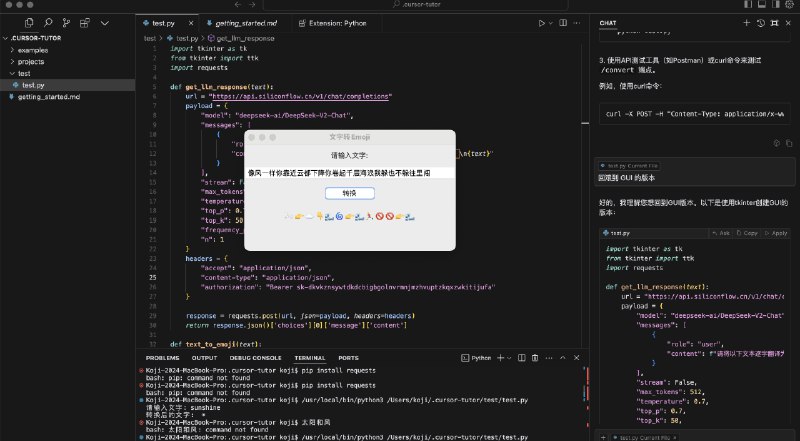
Task: Start a new chat with the plus icon
Action: [x=746, y=23]
